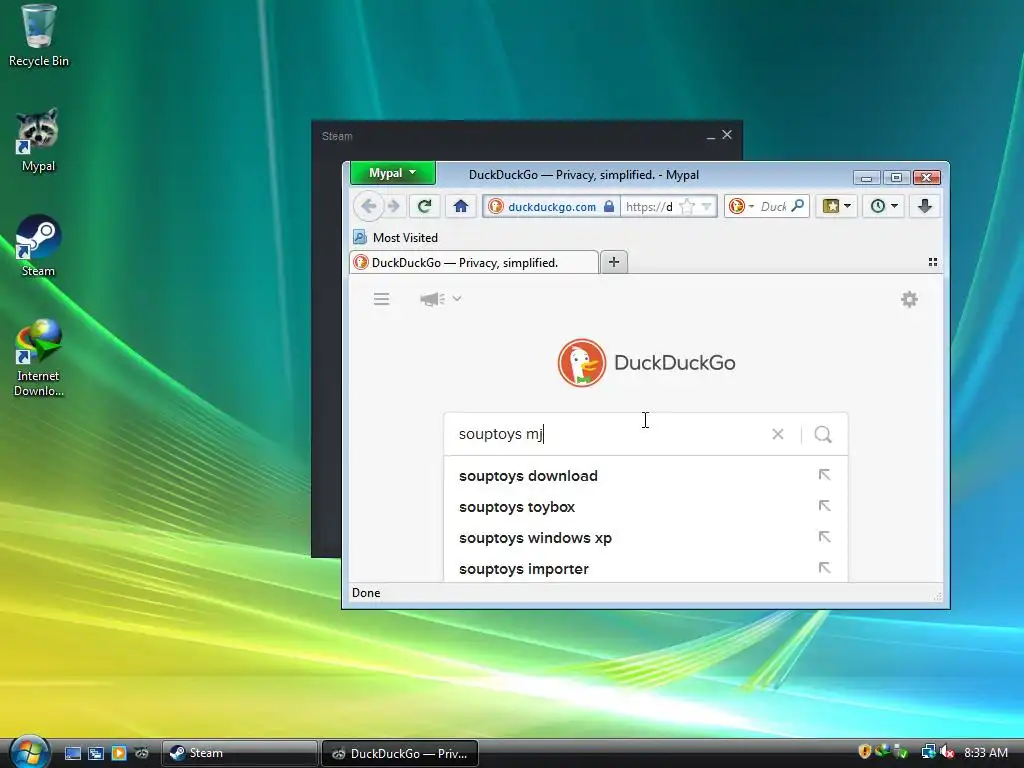Select the Steam desktop shortcut

(x=38, y=246)
